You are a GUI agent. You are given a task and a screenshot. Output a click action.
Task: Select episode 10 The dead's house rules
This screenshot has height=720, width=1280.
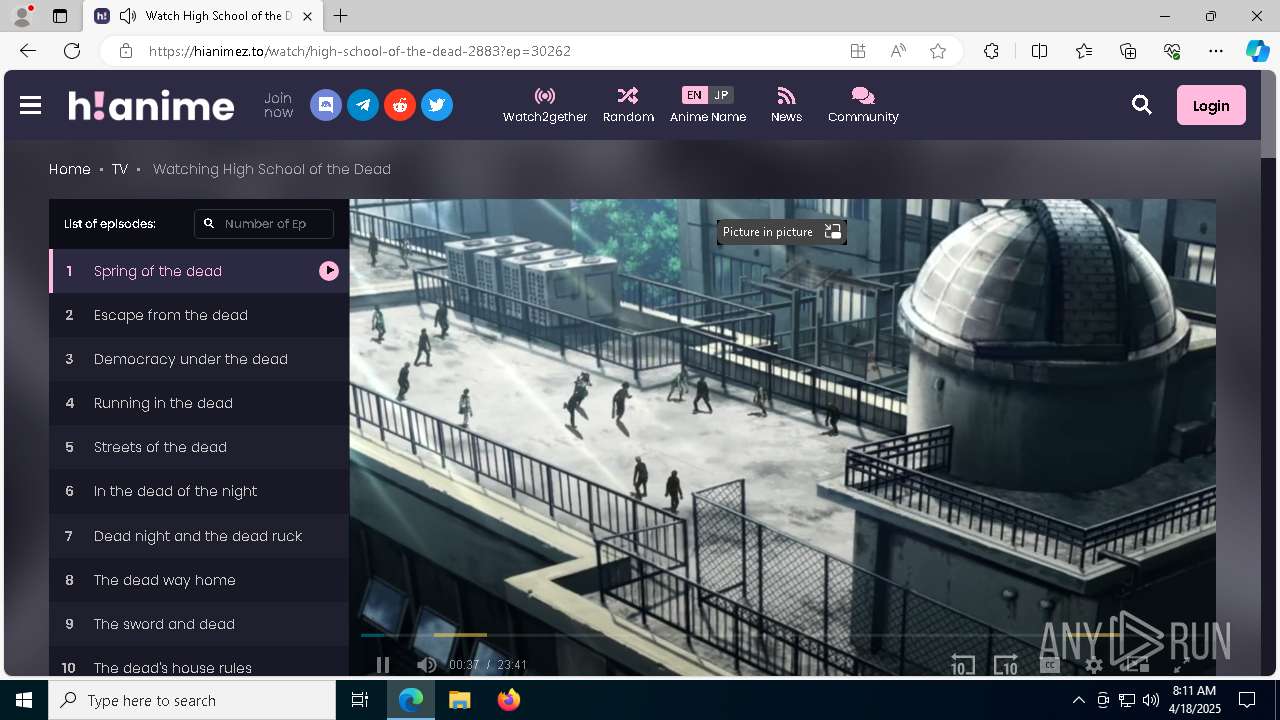[199, 662]
